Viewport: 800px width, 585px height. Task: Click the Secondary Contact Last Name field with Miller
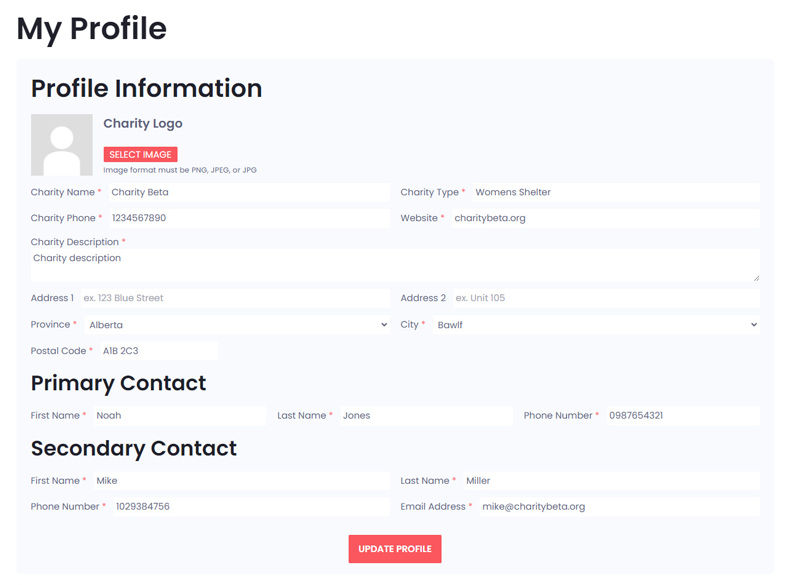612,481
